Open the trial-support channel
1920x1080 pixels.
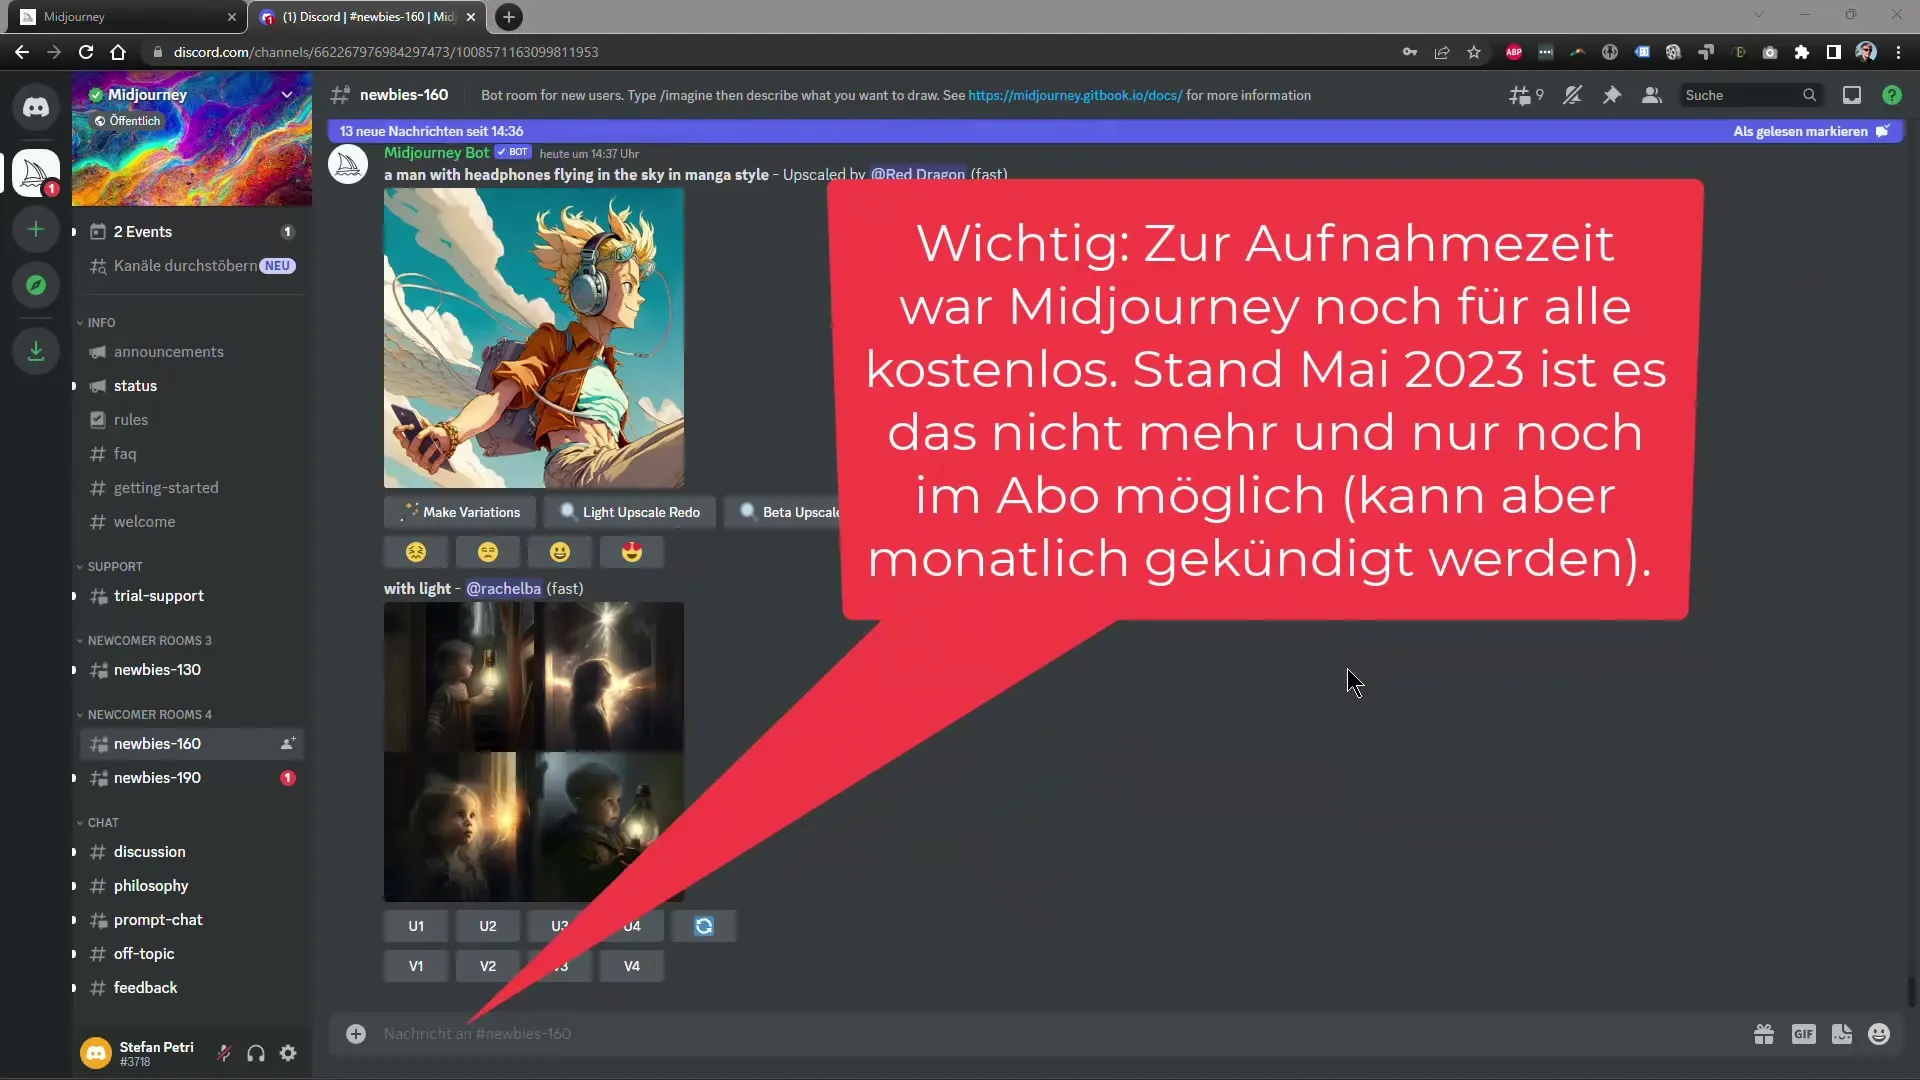[191, 596]
